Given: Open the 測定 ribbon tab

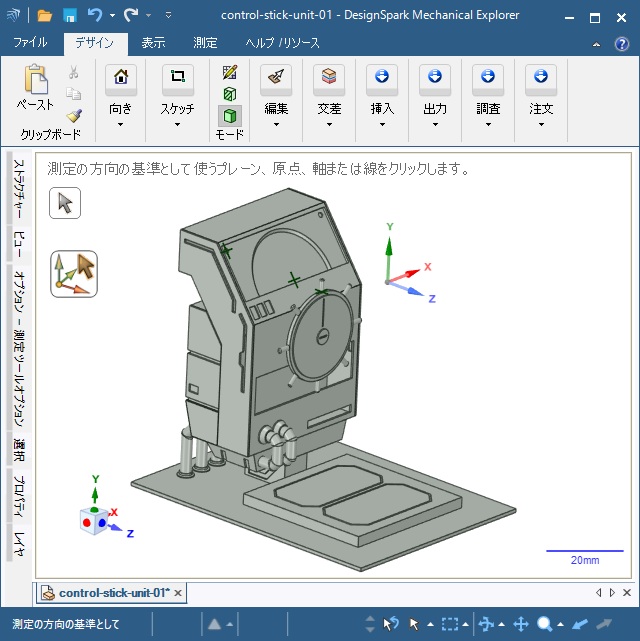Looking at the screenshot, I should [x=205, y=43].
